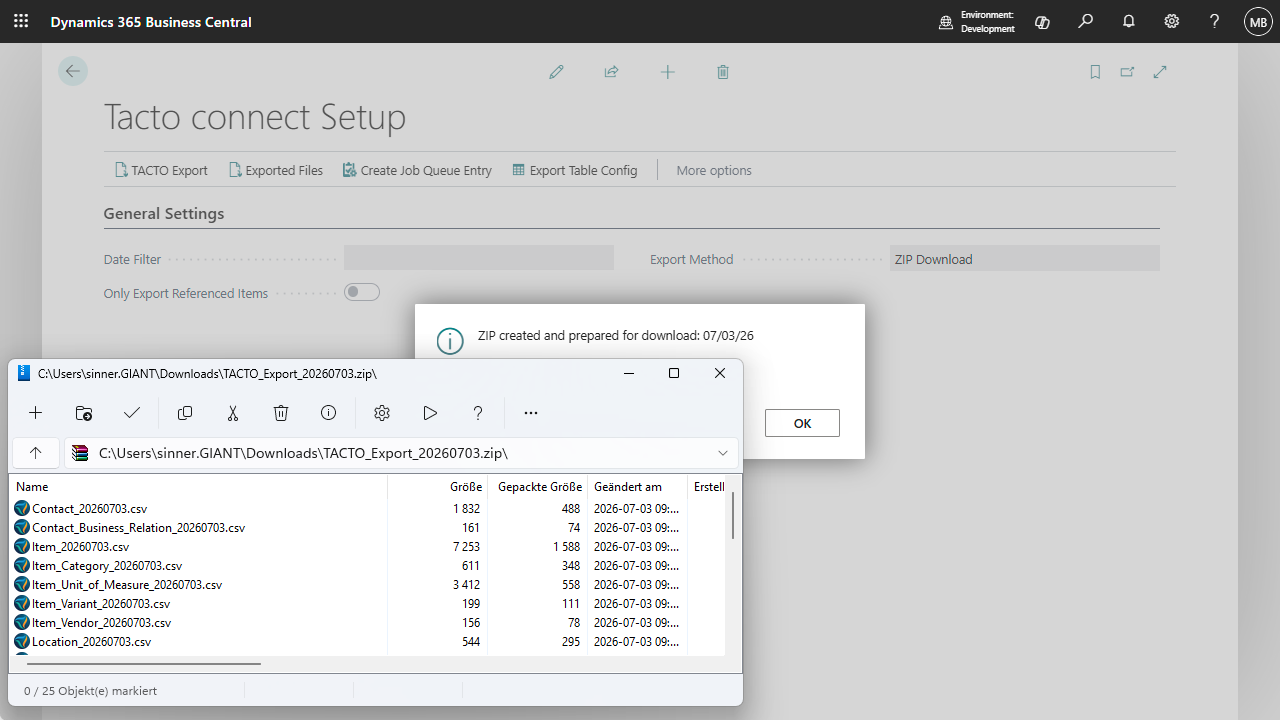Open page in new window icon

pyautogui.click(x=1127, y=72)
